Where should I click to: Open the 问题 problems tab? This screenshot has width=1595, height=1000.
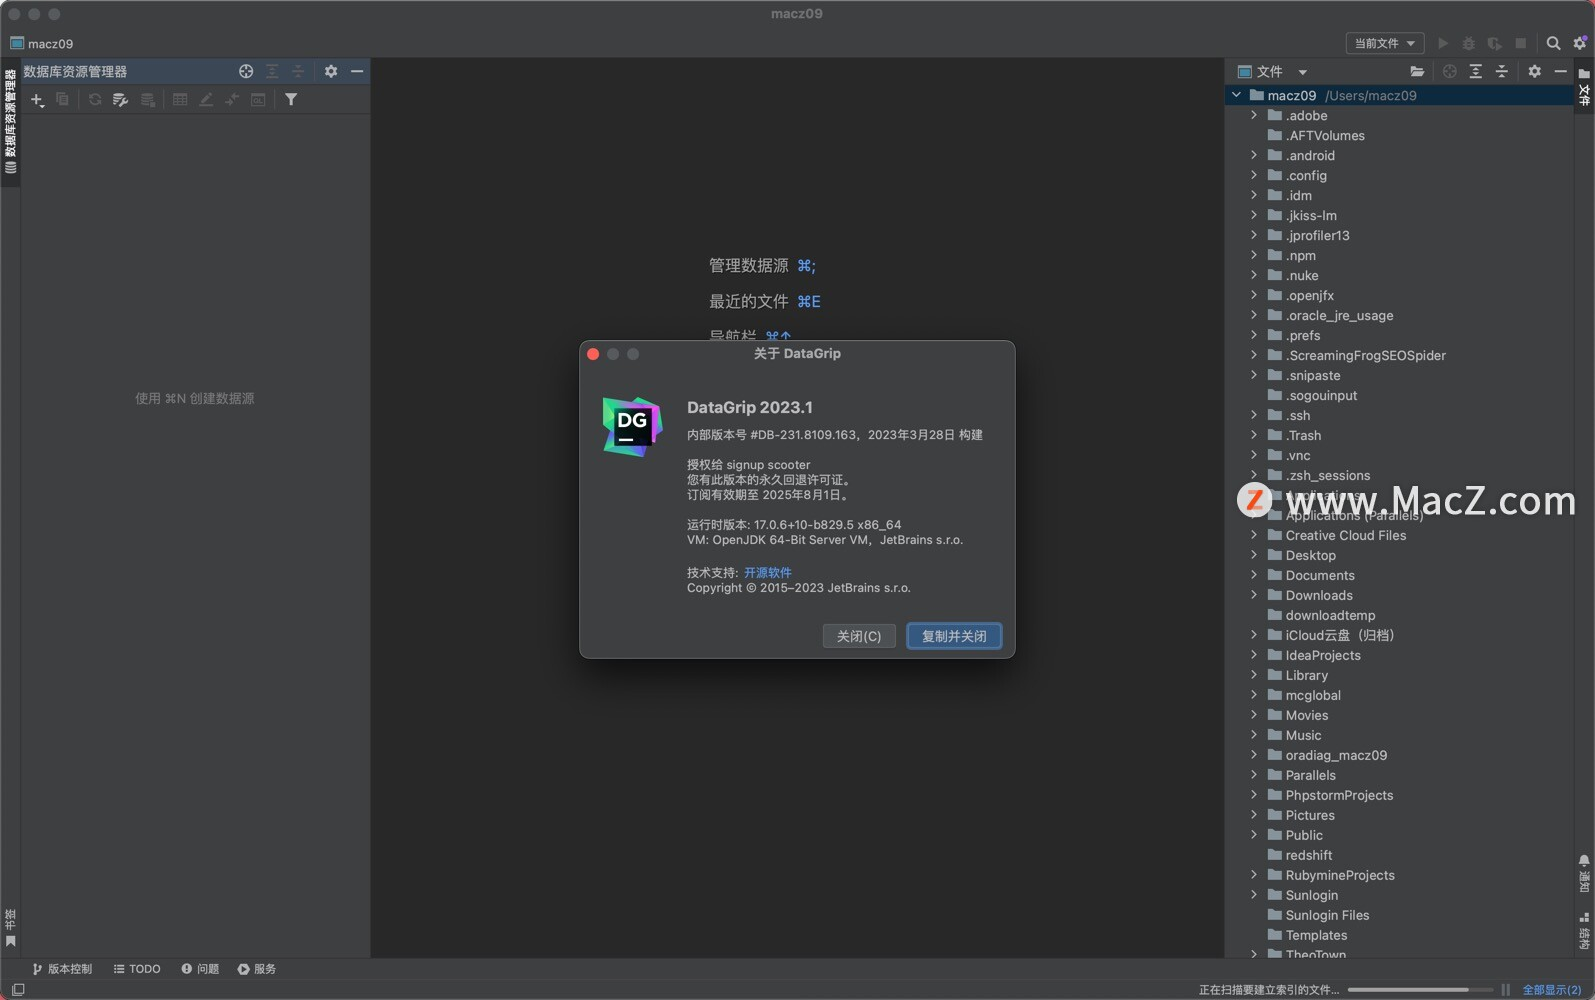point(200,969)
